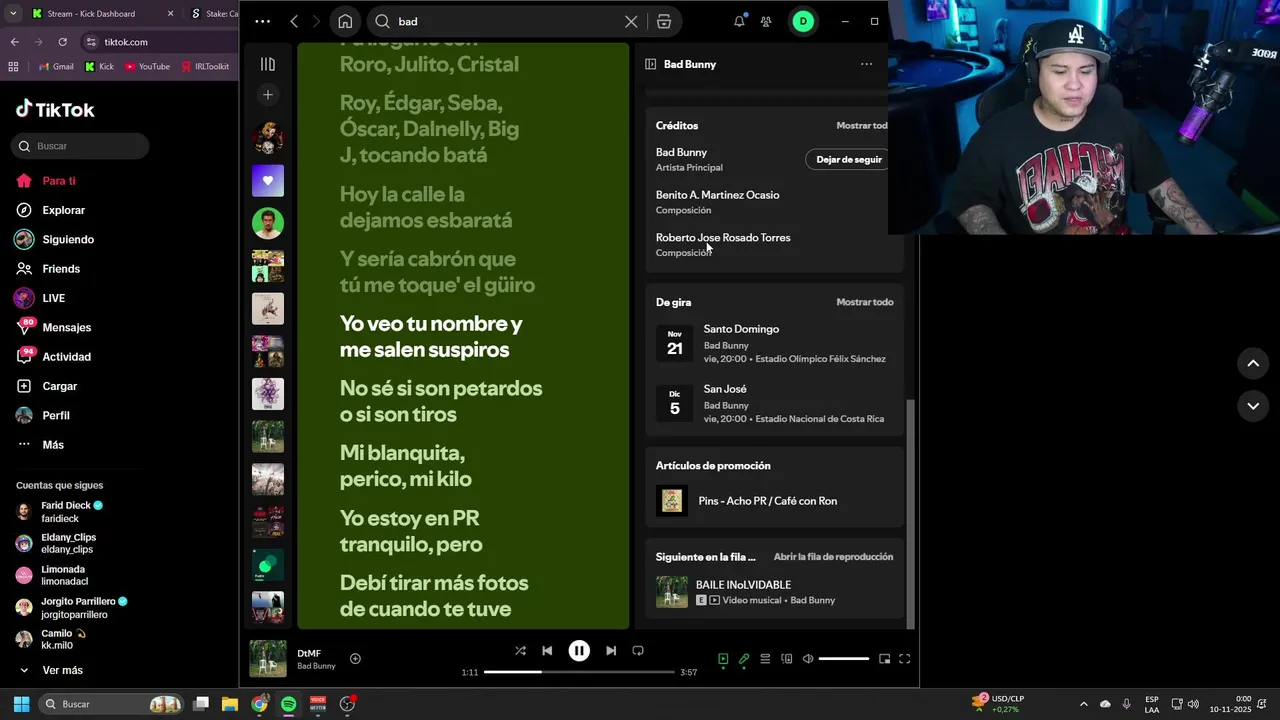Toggle lyrics microphone button
Image resolution: width=1280 pixels, height=720 pixels.
[x=744, y=659]
